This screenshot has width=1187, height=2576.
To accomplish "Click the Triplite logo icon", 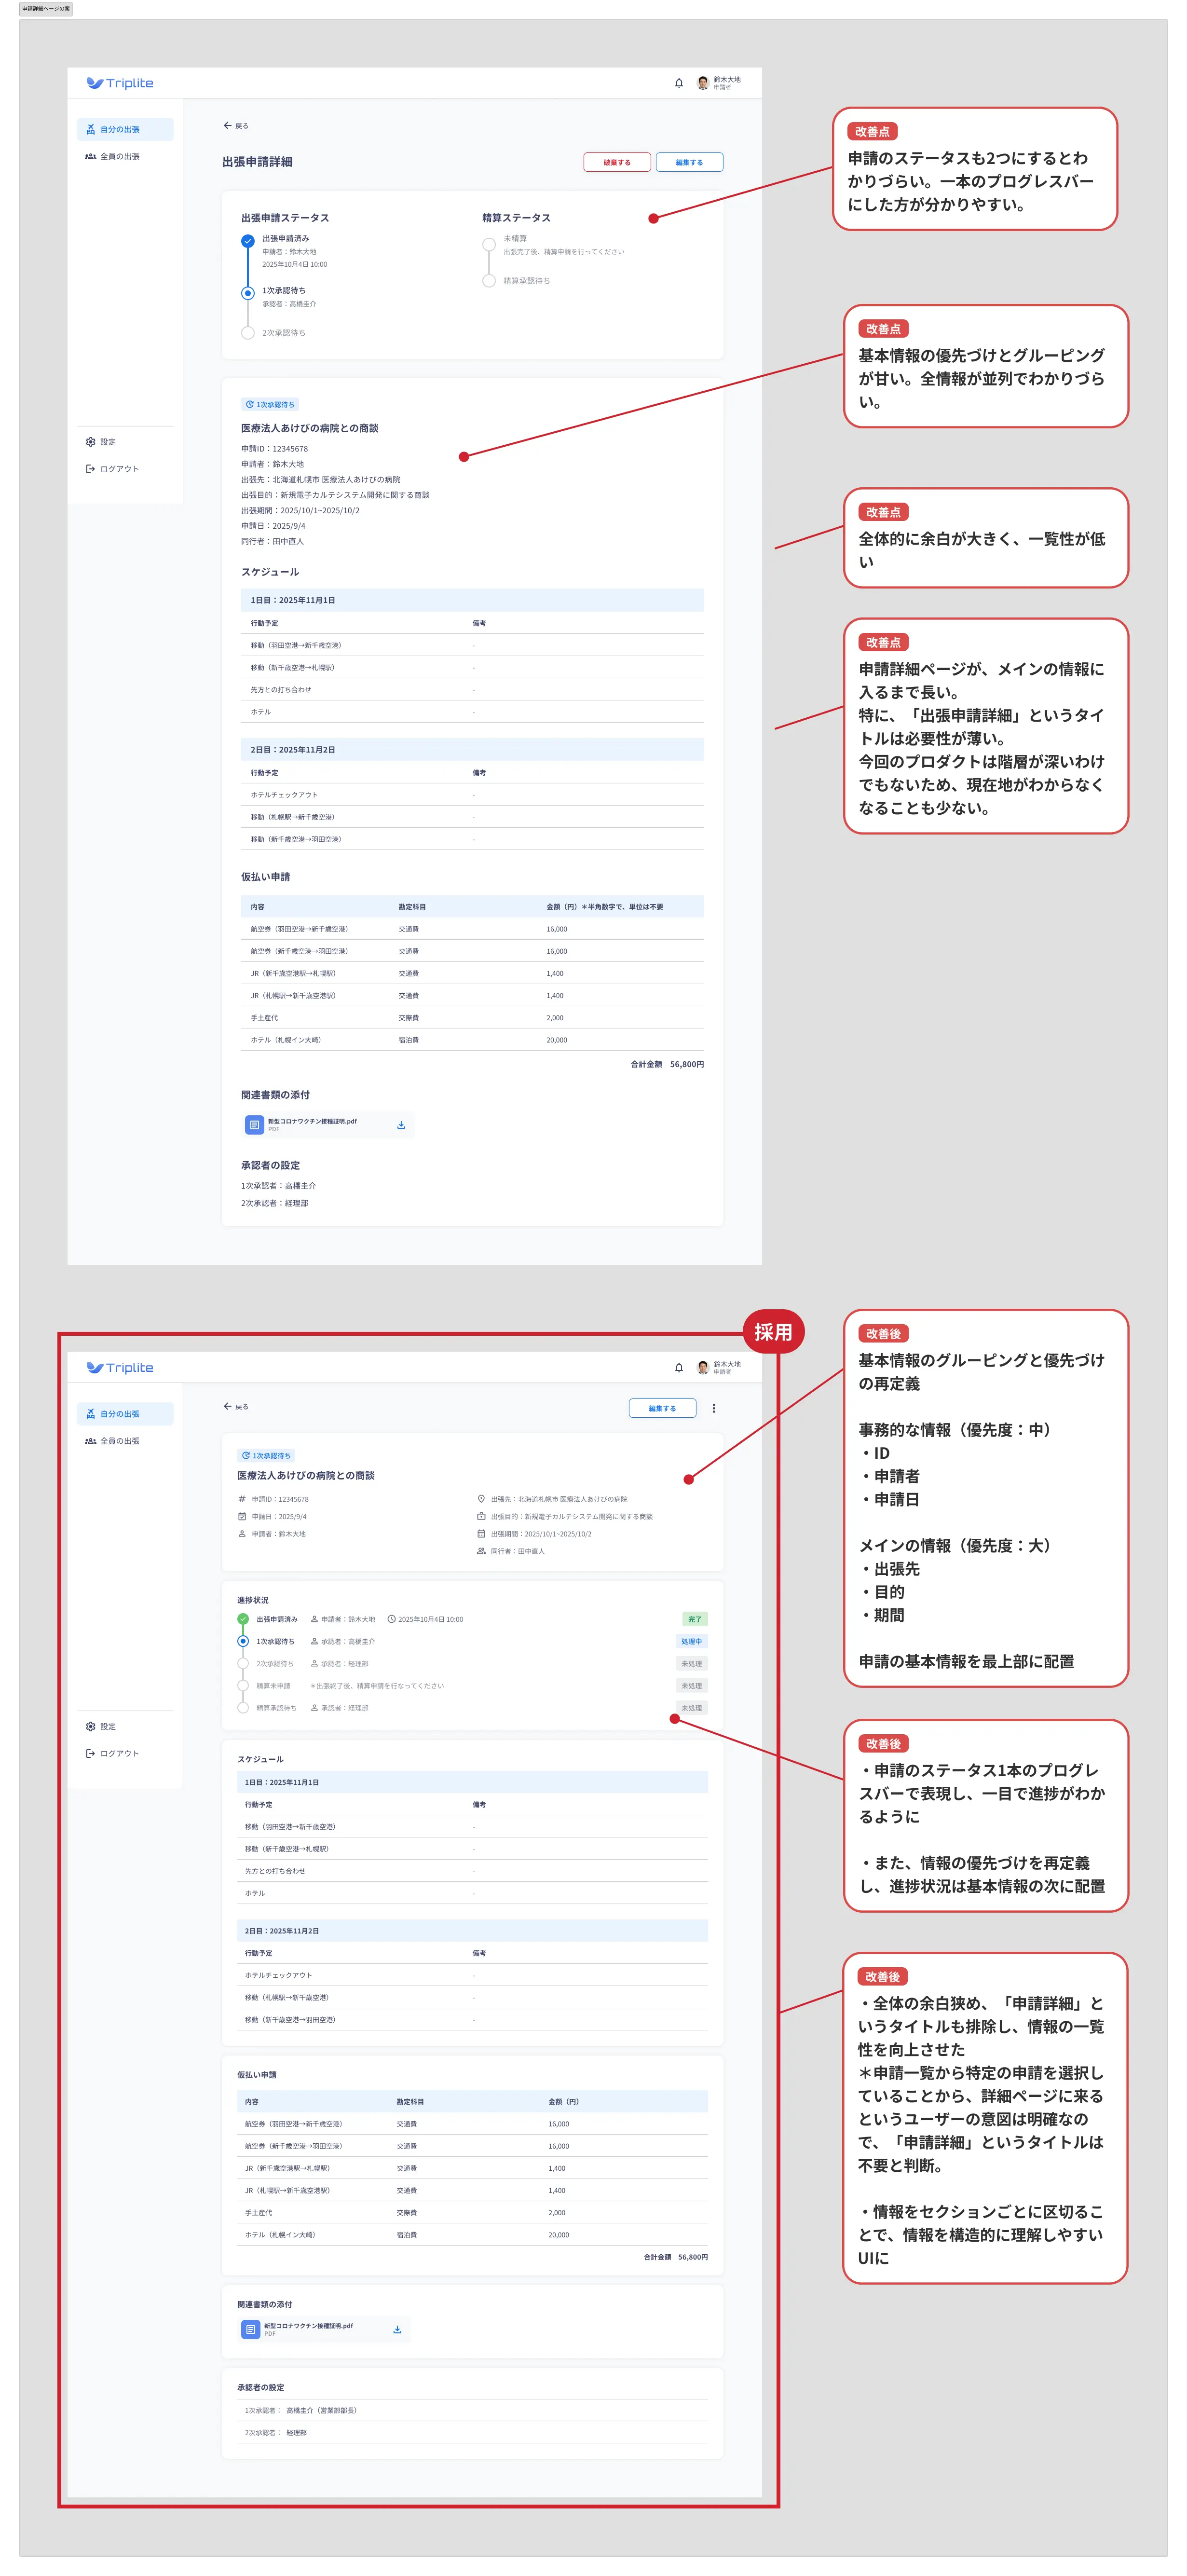I will [x=96, y=84].
